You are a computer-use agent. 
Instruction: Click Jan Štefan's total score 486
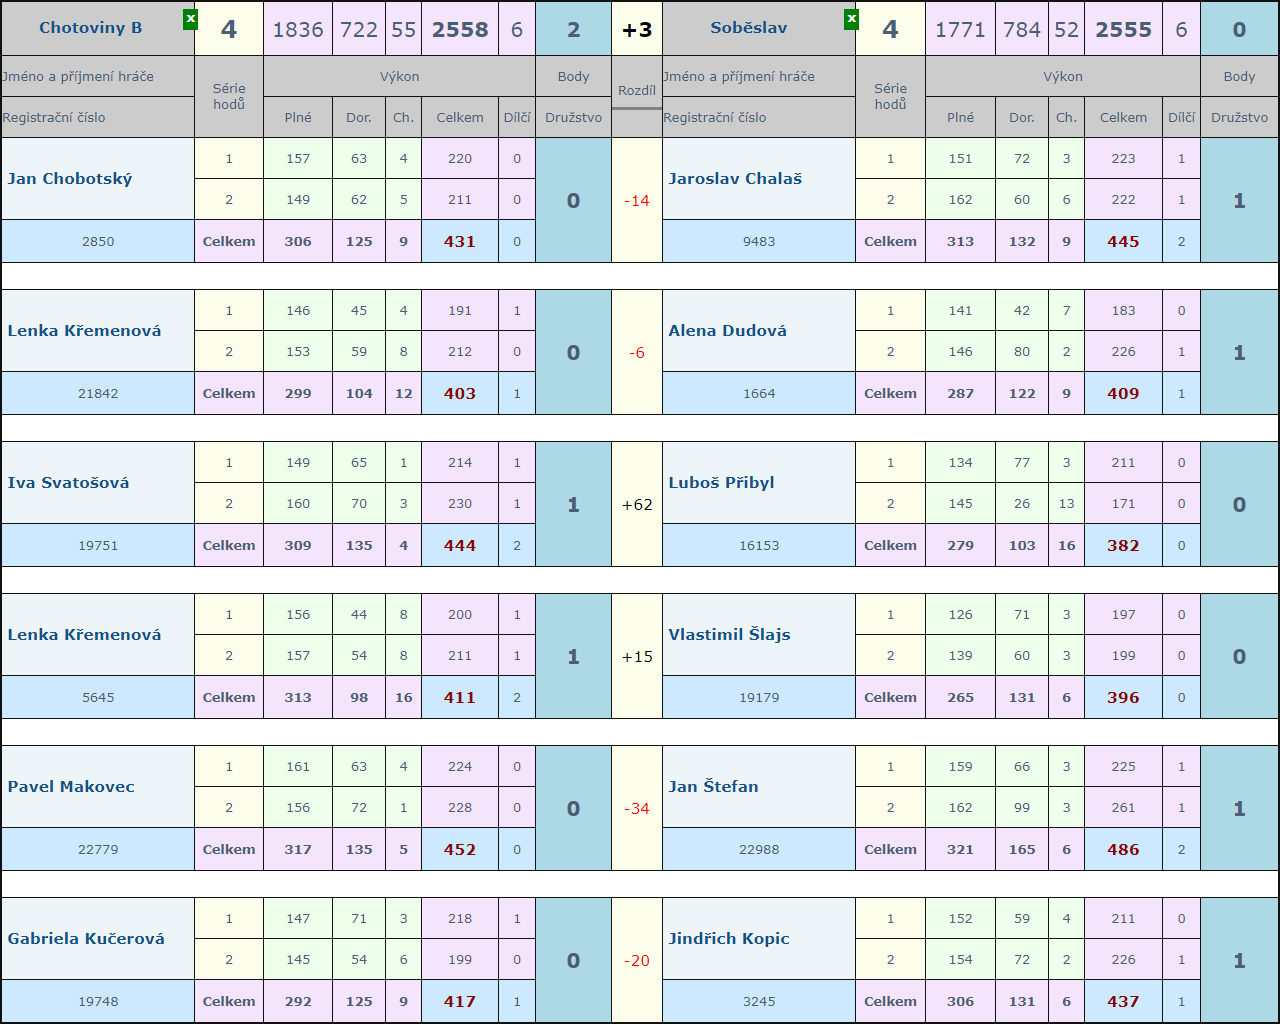click(x=1123, y=849)
